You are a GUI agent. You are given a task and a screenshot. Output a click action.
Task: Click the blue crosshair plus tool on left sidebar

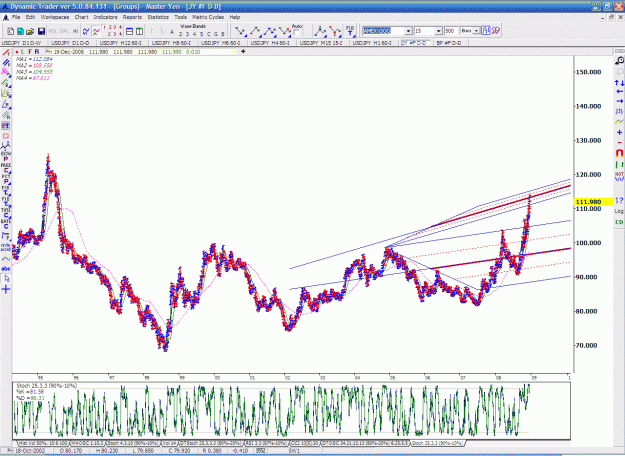pyautogui.click(x=6, y=289)
